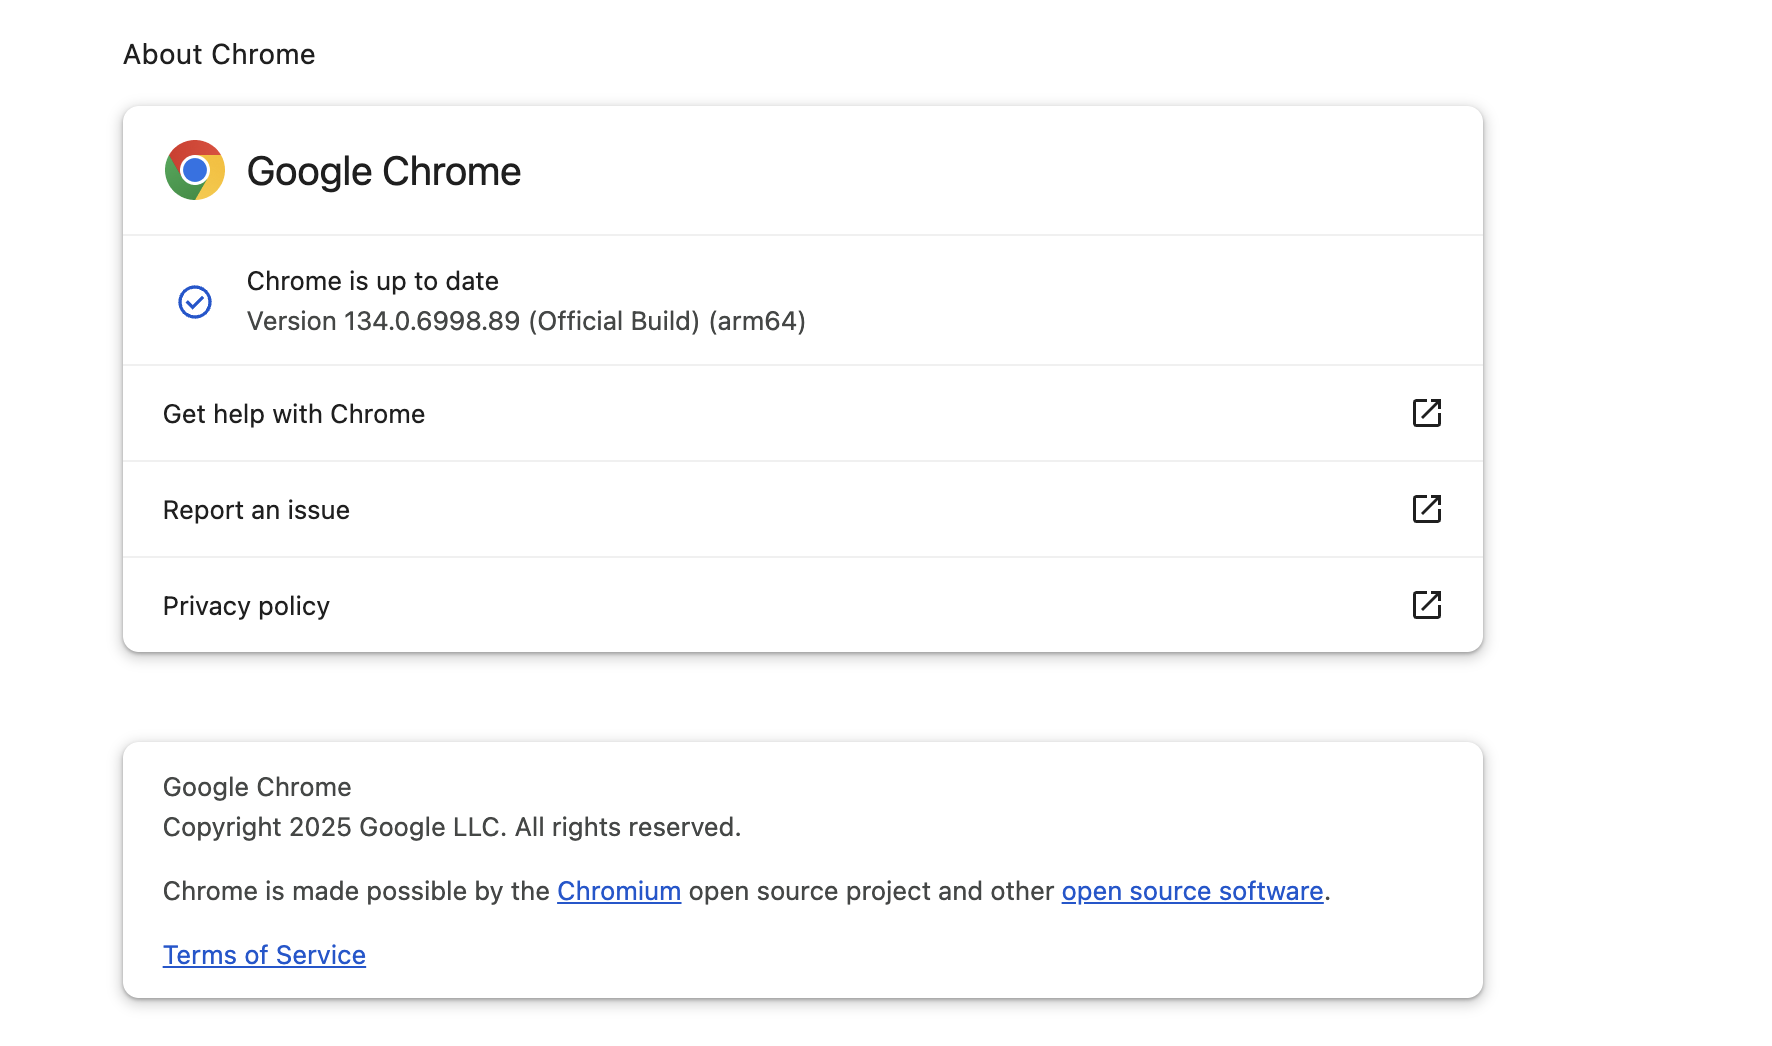Click the Google Chrome logo icon
The width and height of the screenshot is (1772, 1046).
click(x=196, y=170)
